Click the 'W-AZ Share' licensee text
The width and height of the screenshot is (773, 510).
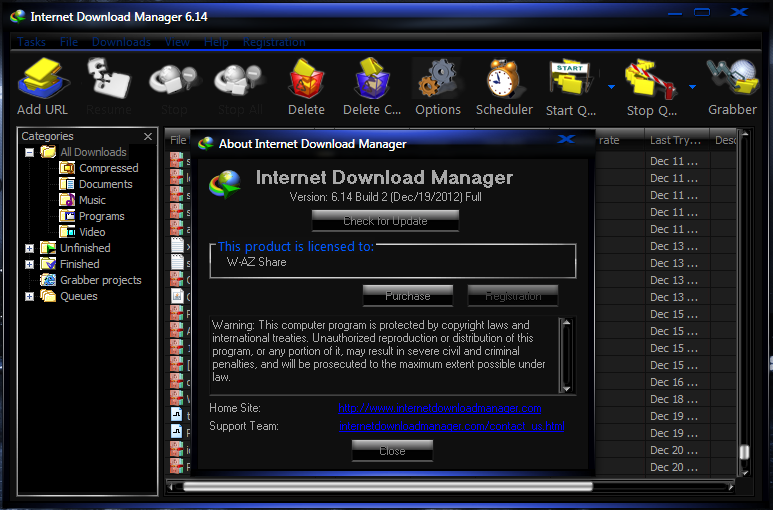tap(256, 262)
